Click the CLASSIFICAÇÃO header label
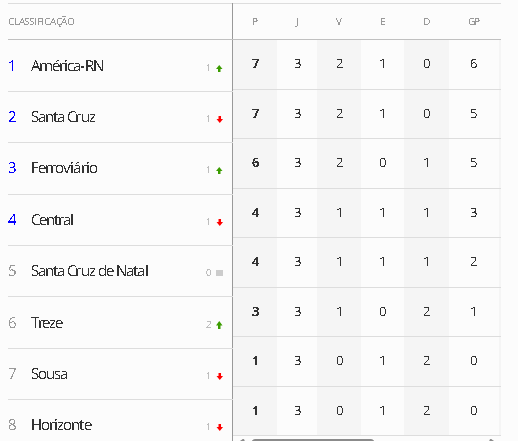 point(41,22)
